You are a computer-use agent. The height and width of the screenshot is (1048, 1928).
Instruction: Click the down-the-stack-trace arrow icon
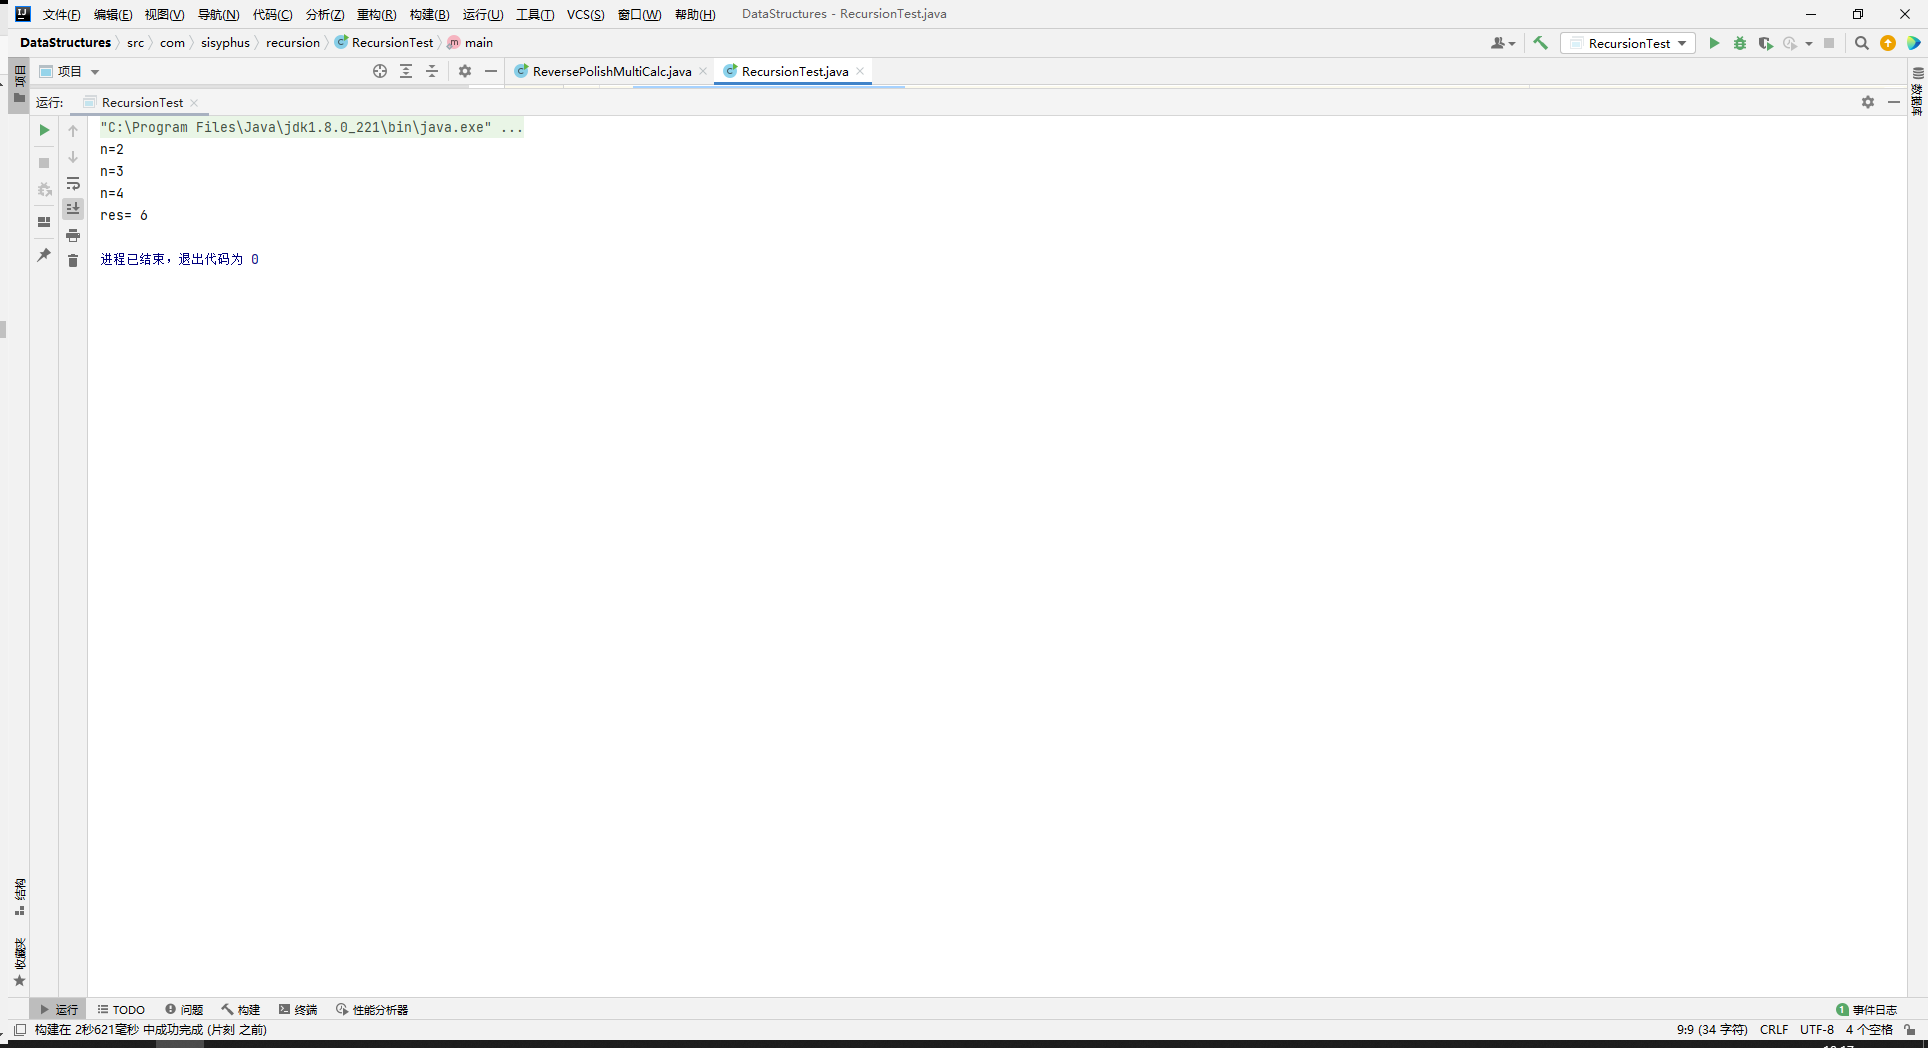click(73, 157)
